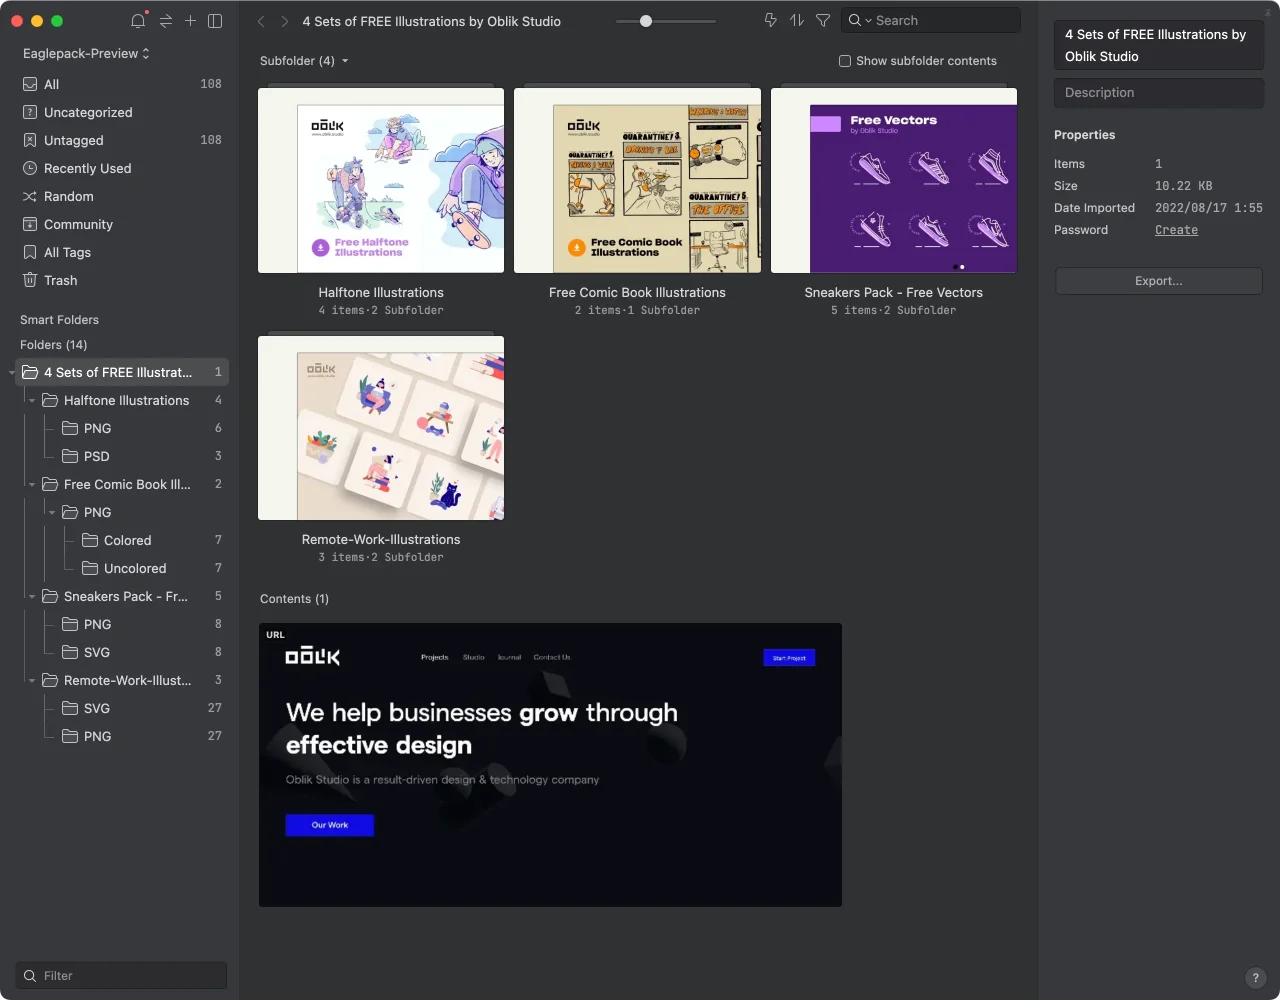This screenshot has width=1280, height=1000.
Task: Open the Halftone Illustrations folder thumbnail
Action: [381, 180]
